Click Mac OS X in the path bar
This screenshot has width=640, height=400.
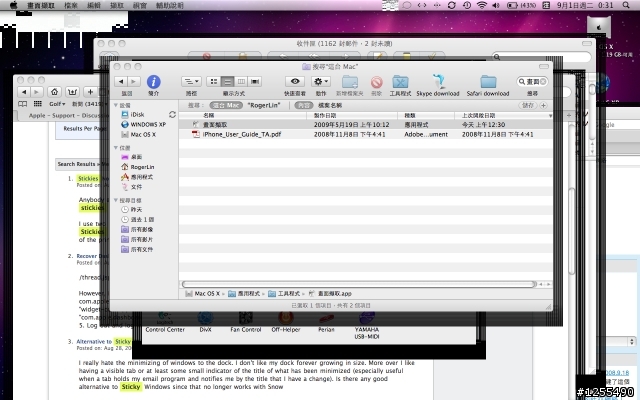(202, 293)
